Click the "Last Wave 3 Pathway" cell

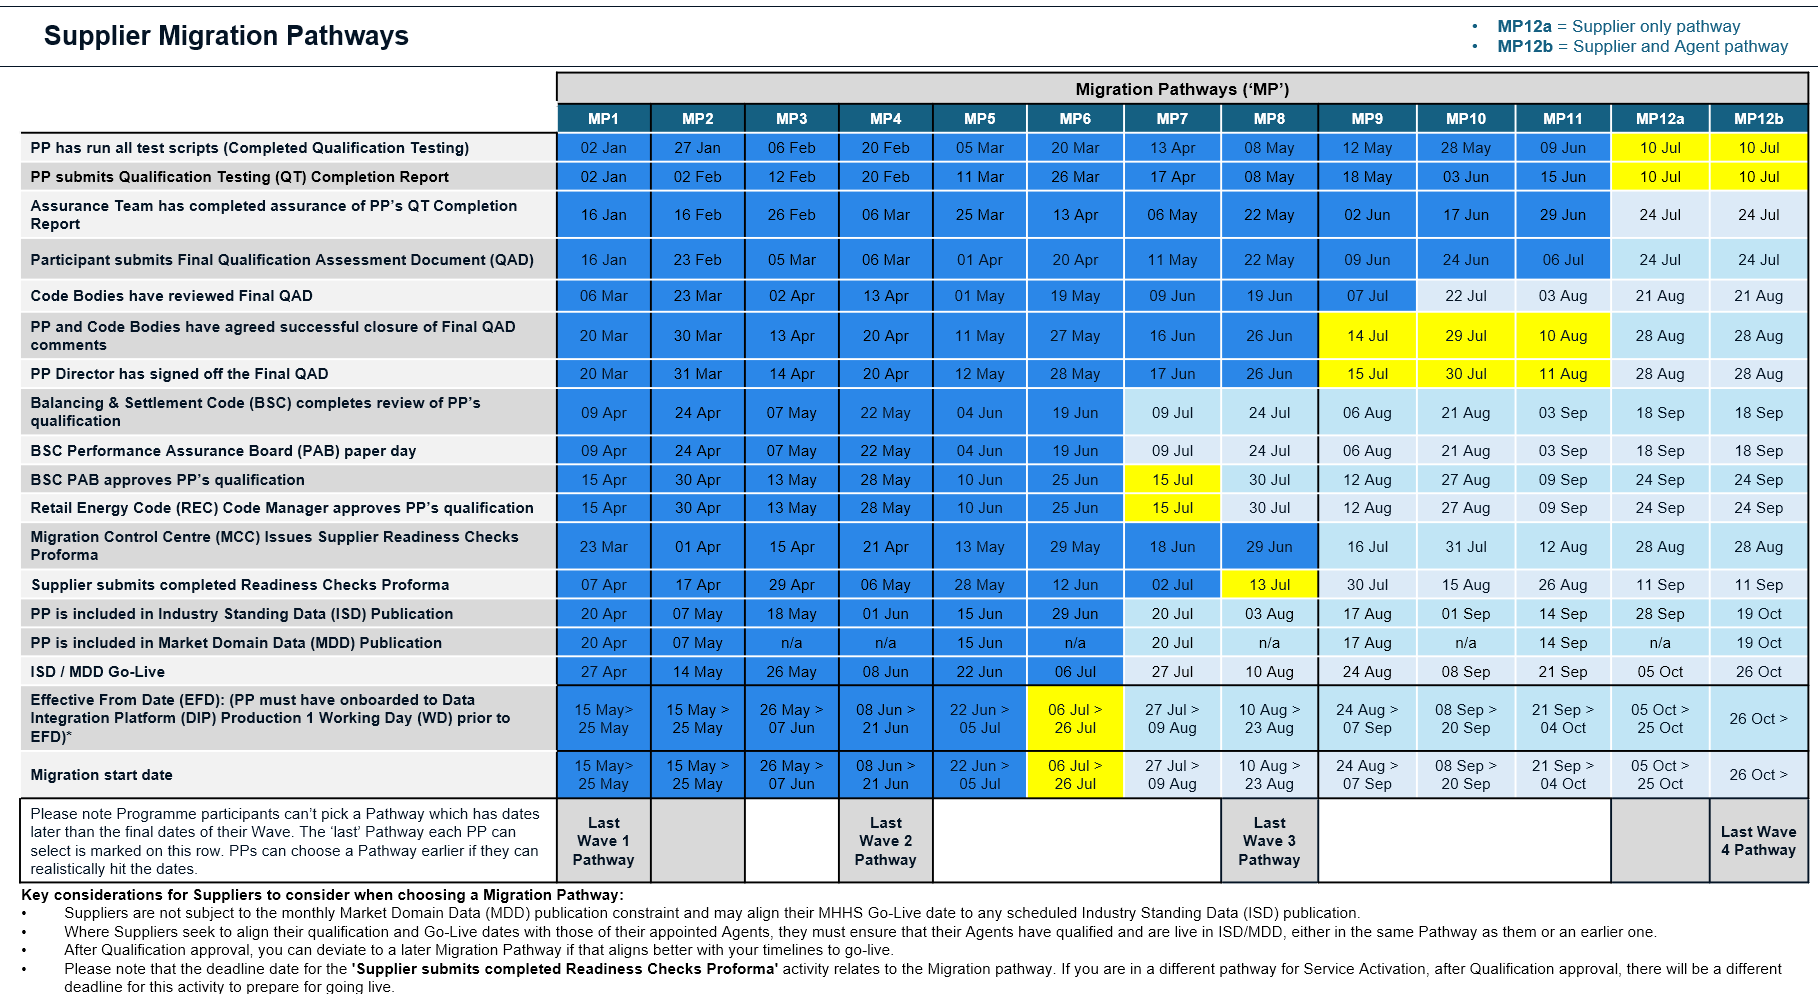(1269, 841)
